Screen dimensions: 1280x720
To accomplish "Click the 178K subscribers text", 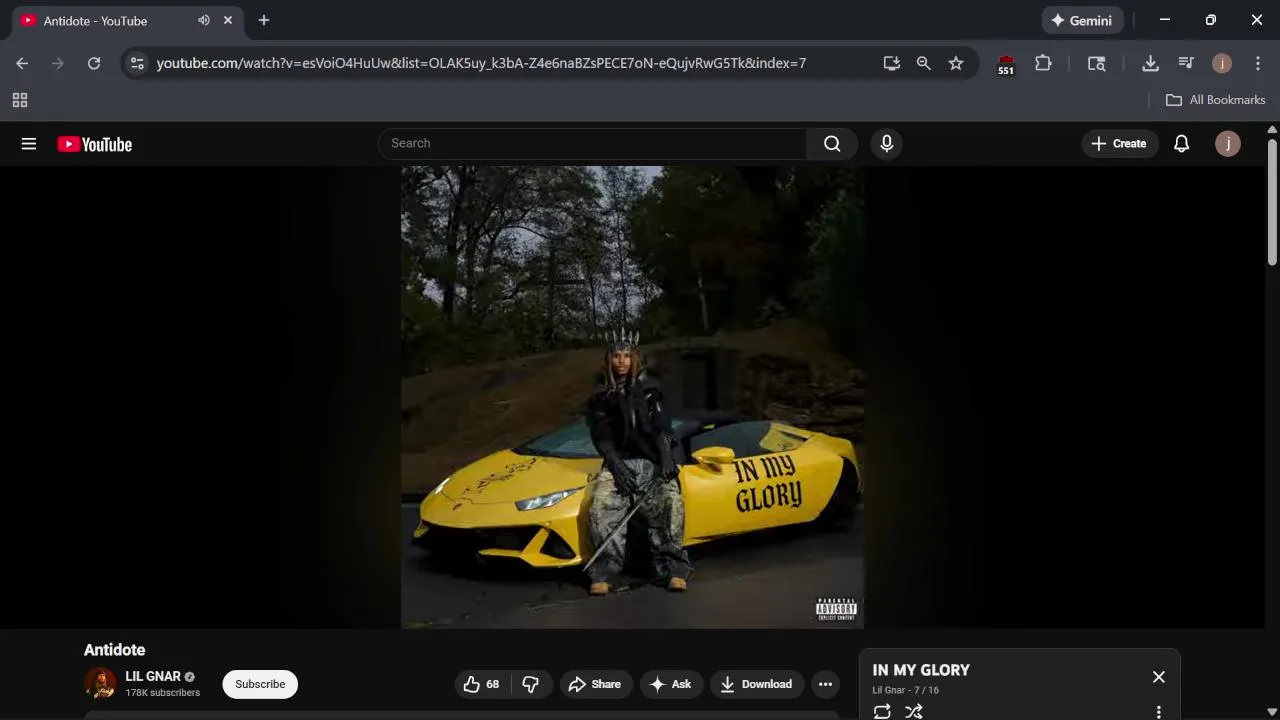I will [163, 693].
